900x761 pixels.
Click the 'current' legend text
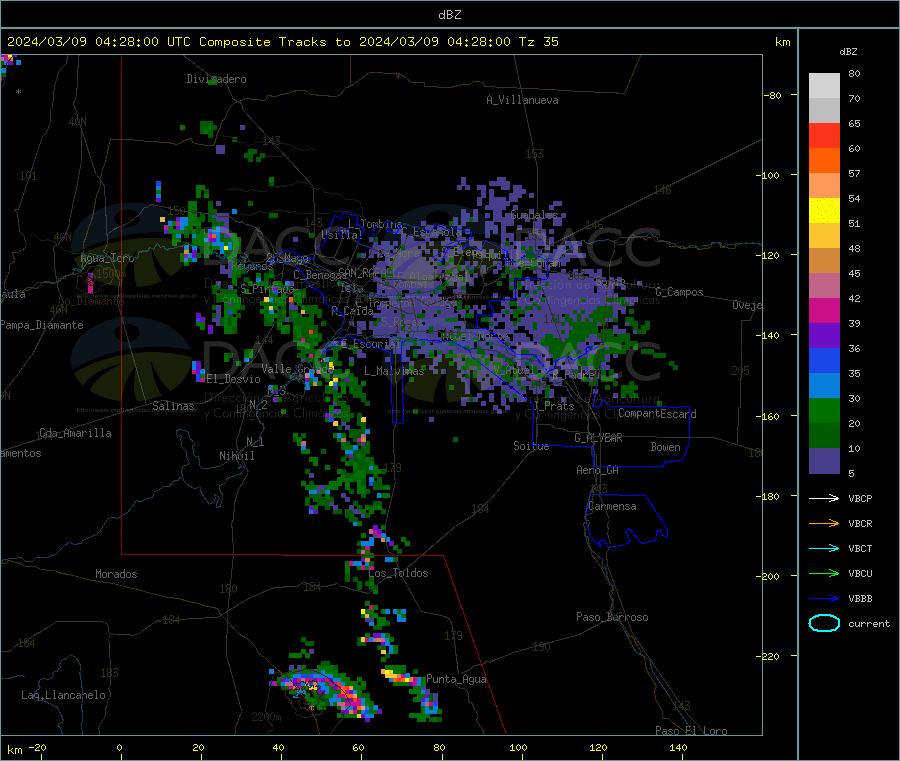click(869, 623)
